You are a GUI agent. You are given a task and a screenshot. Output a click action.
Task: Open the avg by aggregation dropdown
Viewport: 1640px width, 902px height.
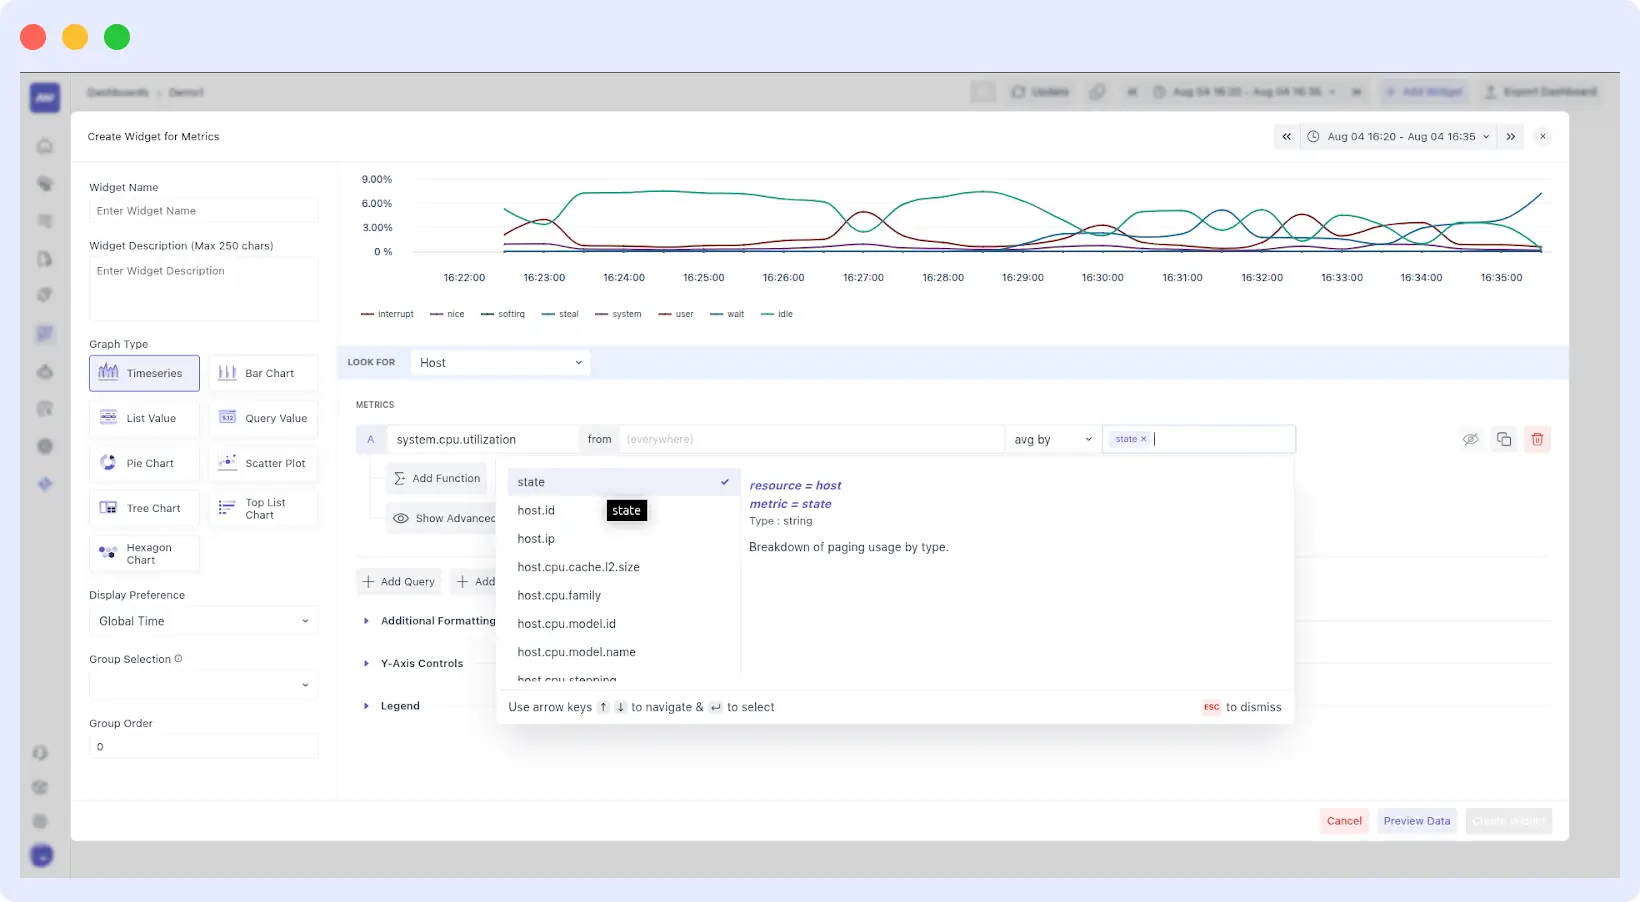pos(1051,439)
